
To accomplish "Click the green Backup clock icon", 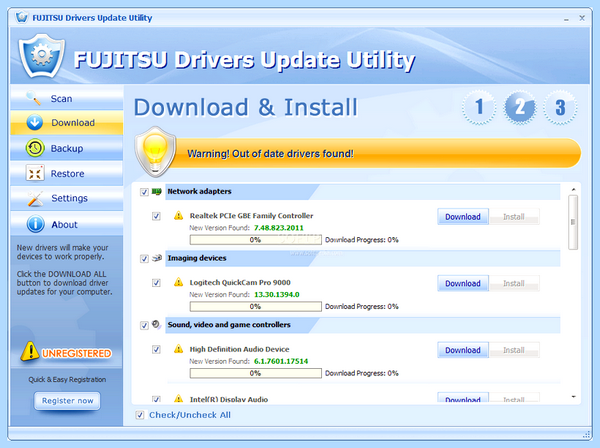I will click(35, 148).
